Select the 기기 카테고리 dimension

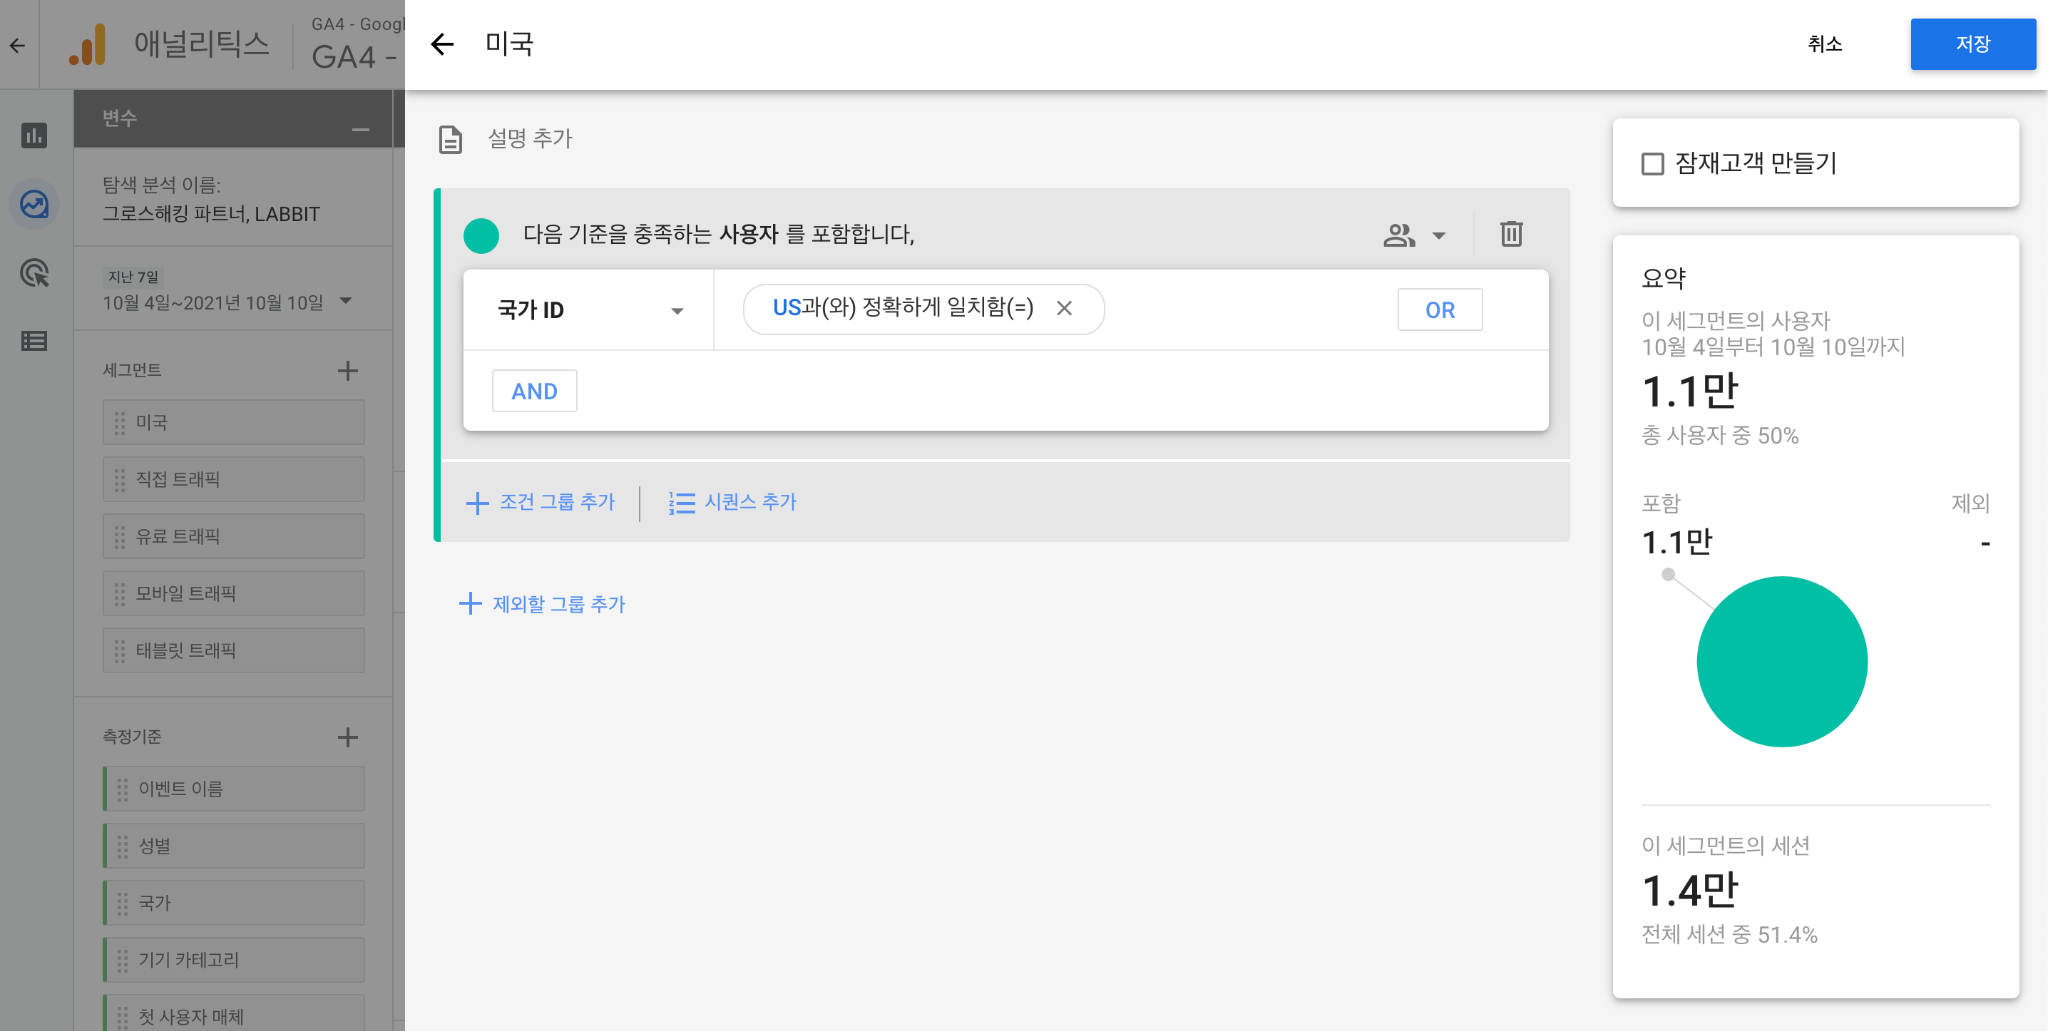pyautogui.click(x=234, y=960)
